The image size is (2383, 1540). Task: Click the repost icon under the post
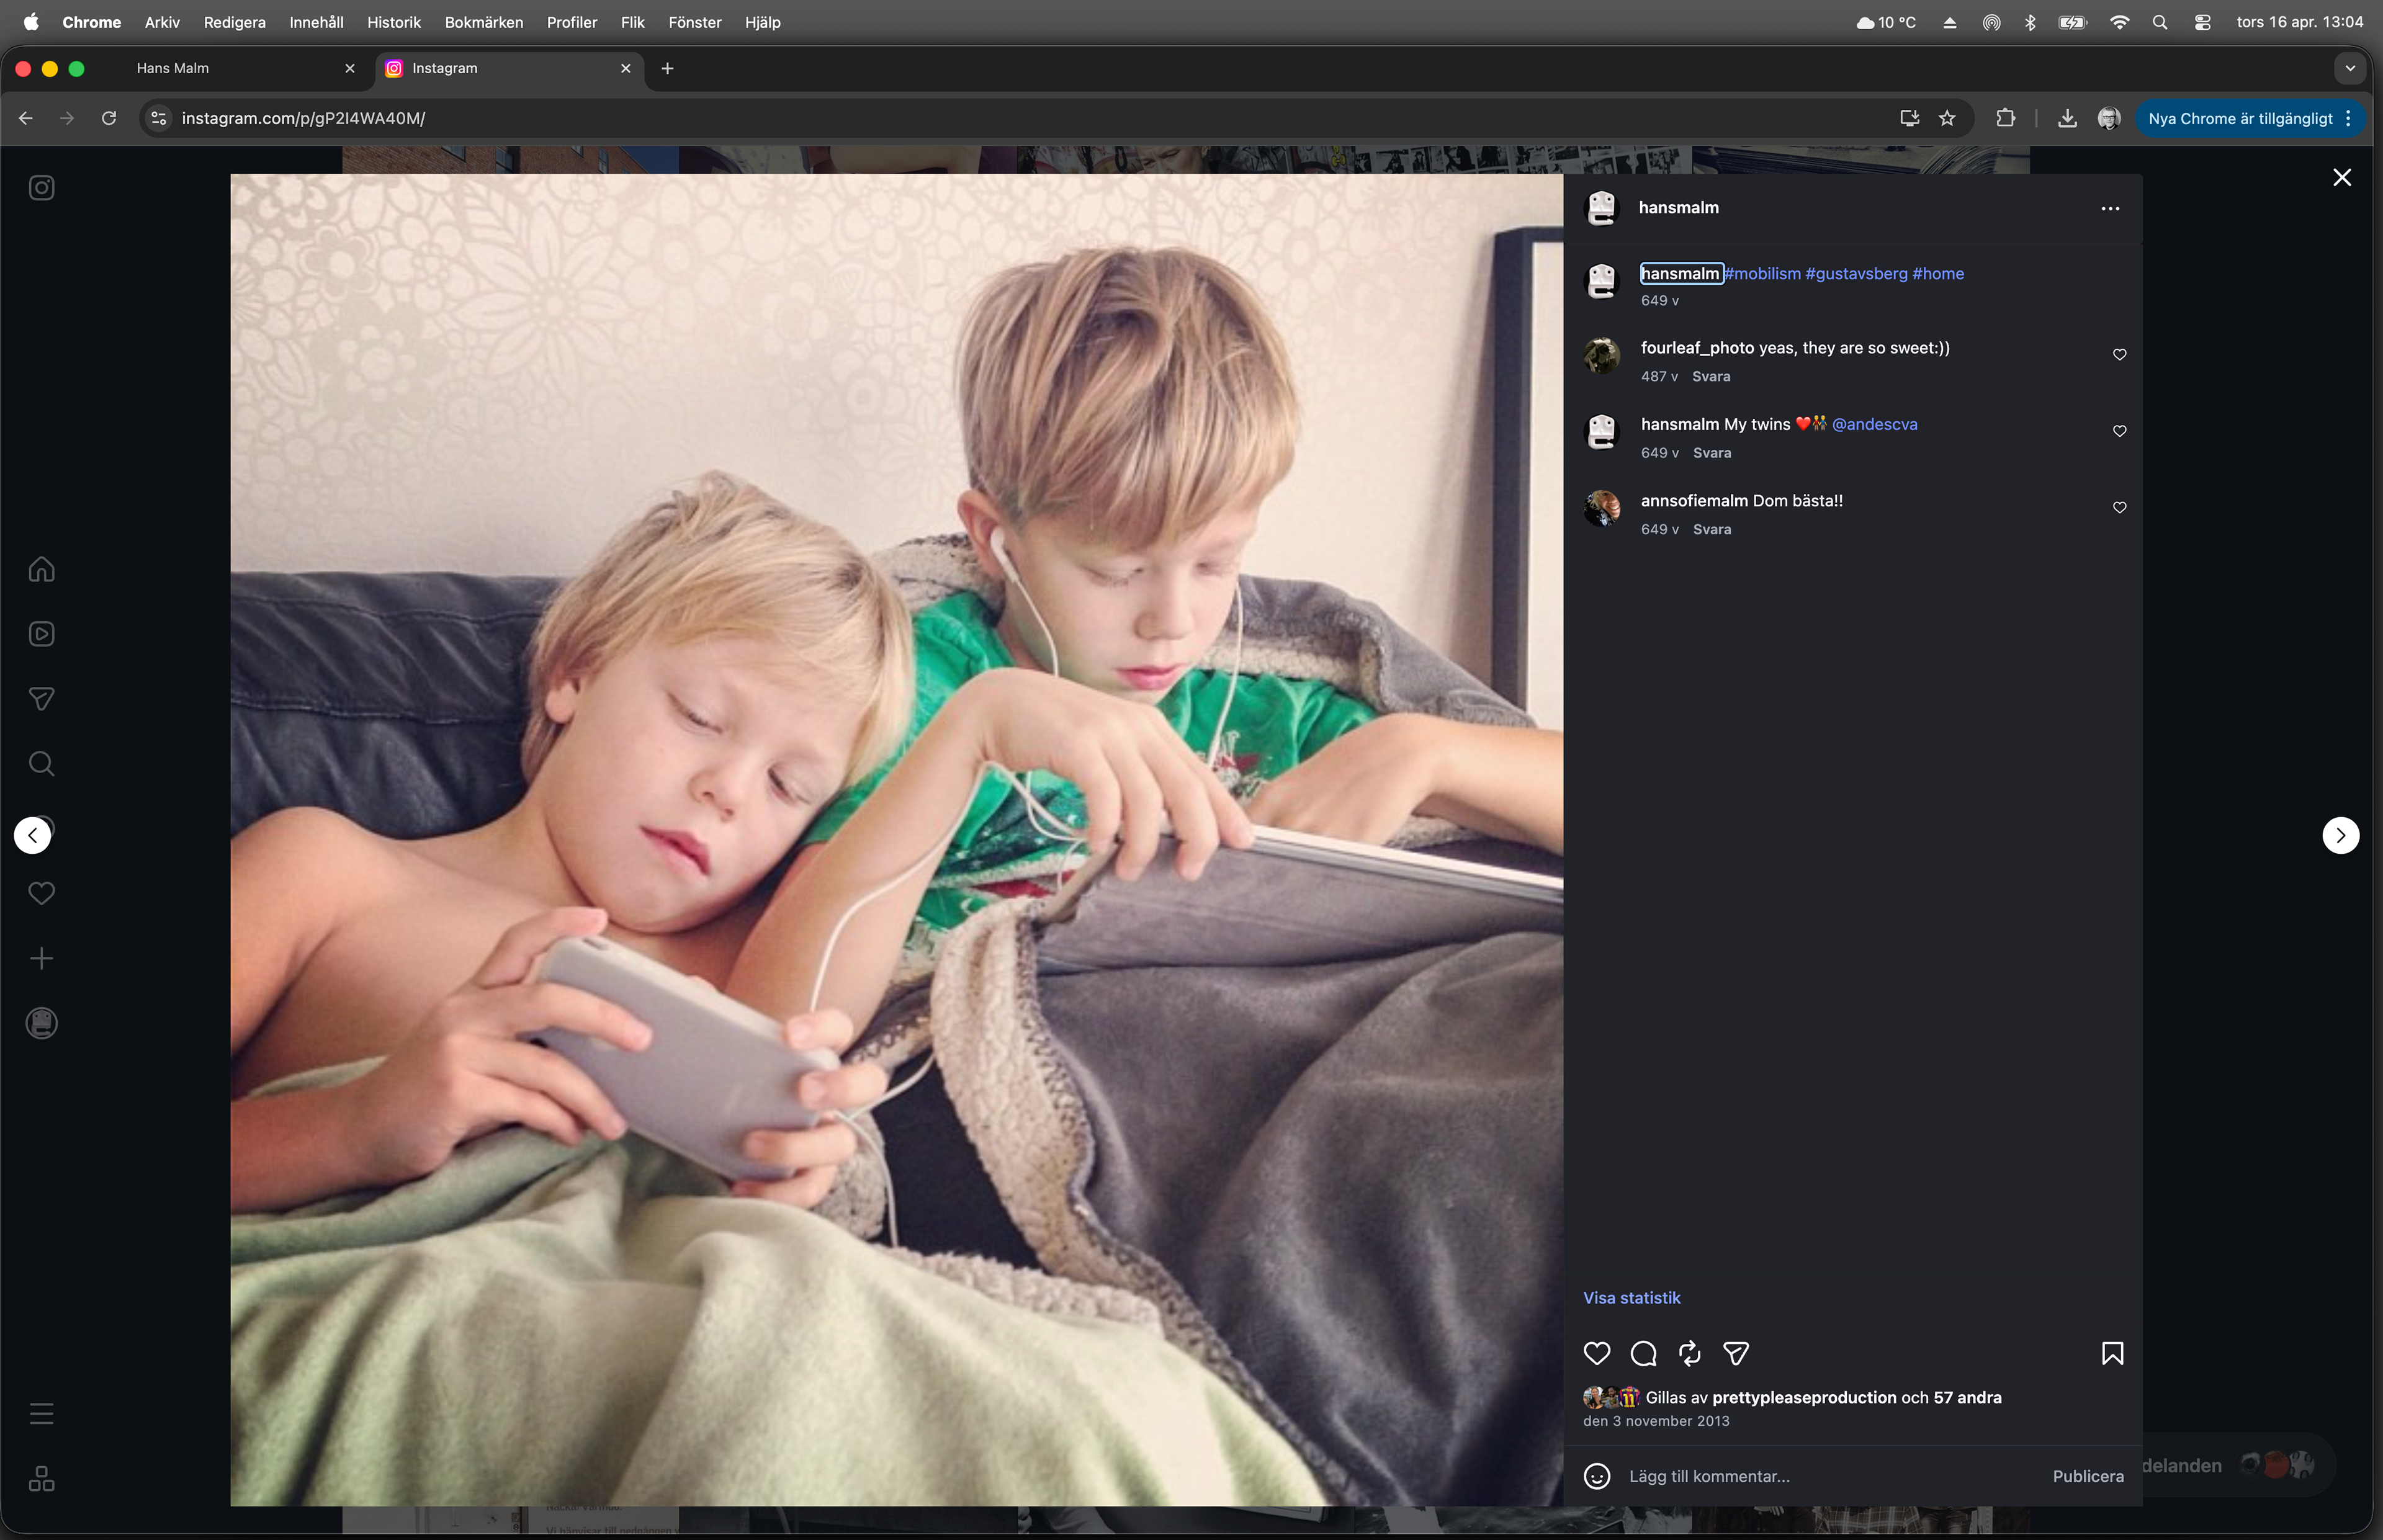tap(1690, 1353)
